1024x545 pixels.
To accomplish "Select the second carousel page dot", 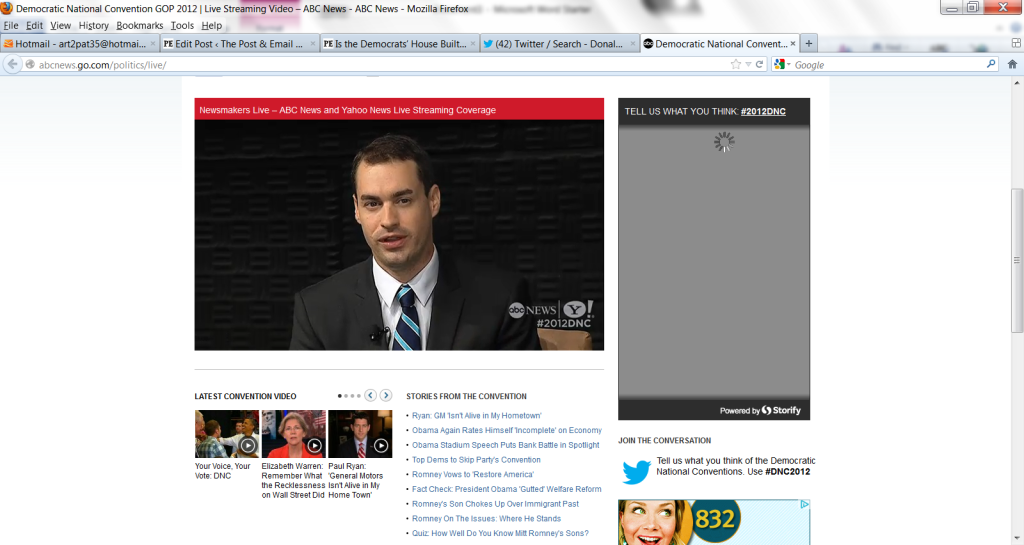I will [x=346, y=396].
